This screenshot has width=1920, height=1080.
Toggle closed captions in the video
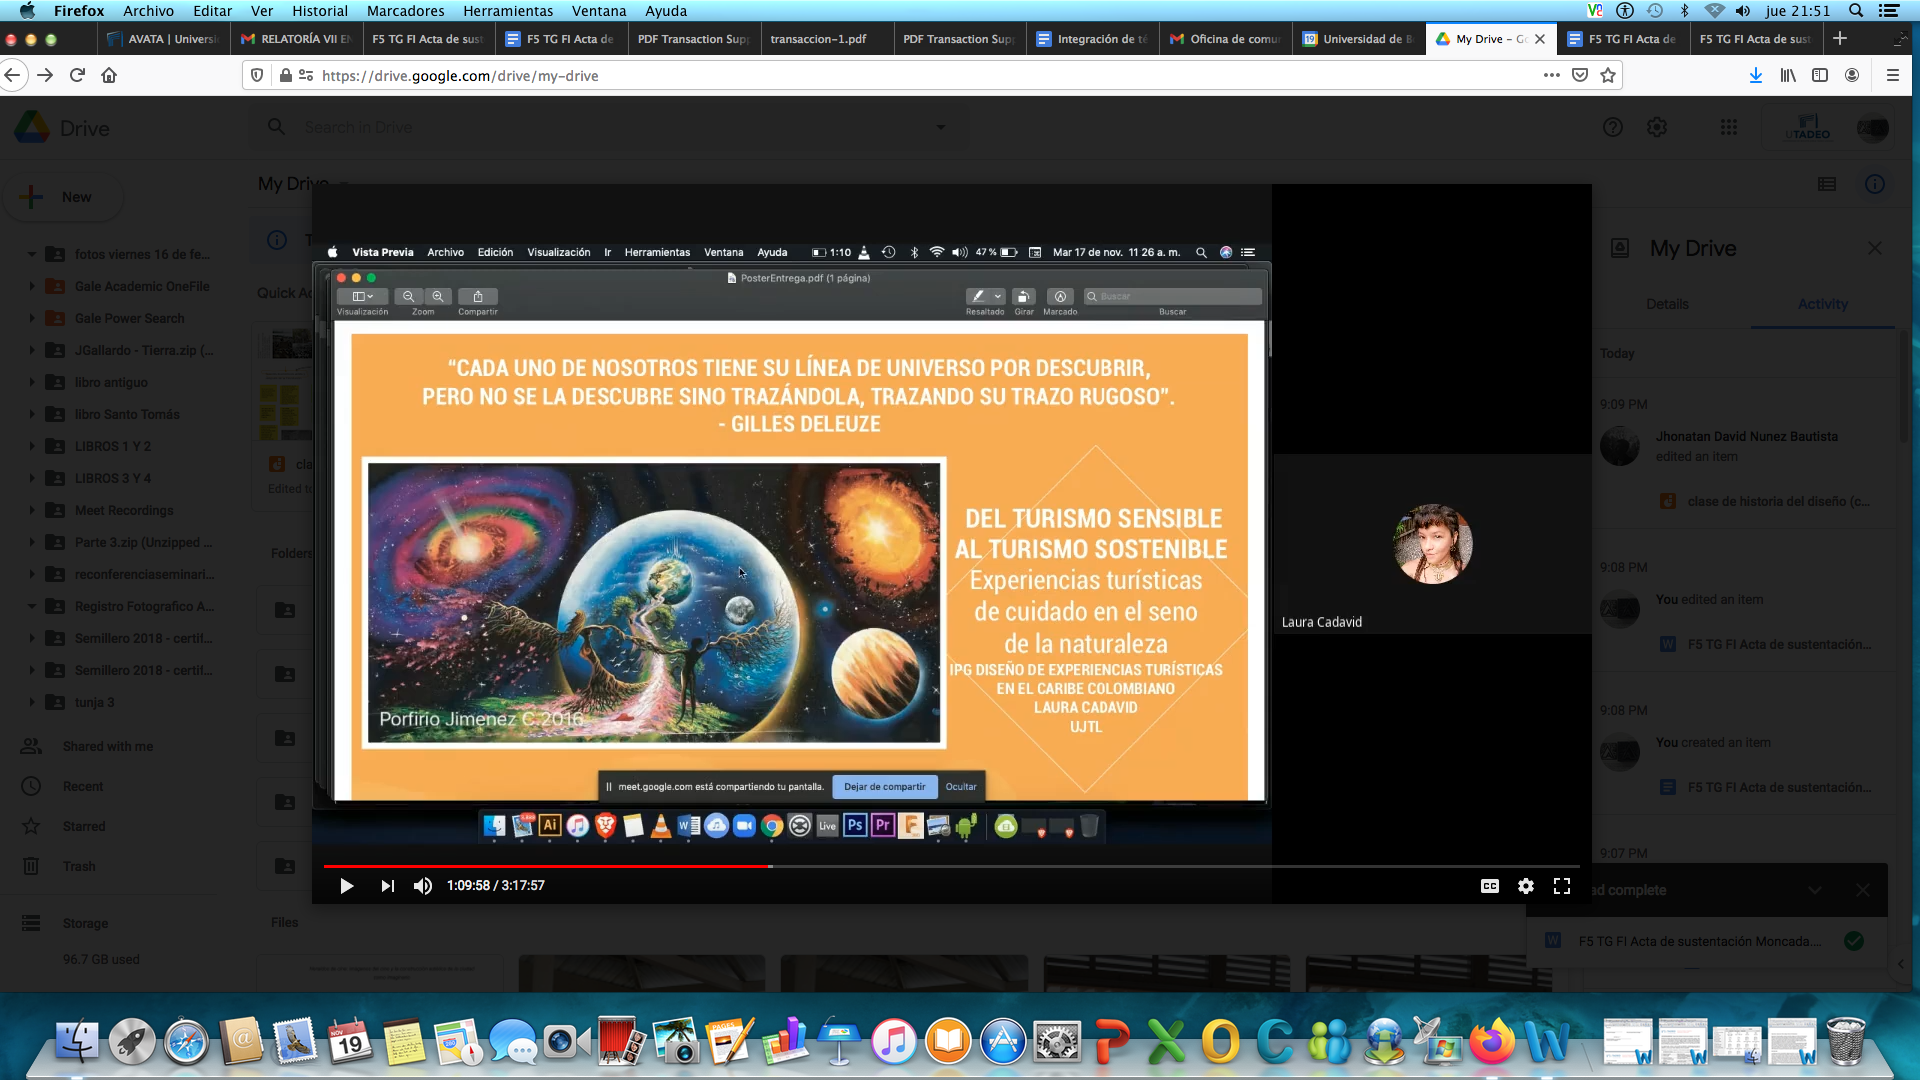pyautogui.click(x=1489, y=886)
